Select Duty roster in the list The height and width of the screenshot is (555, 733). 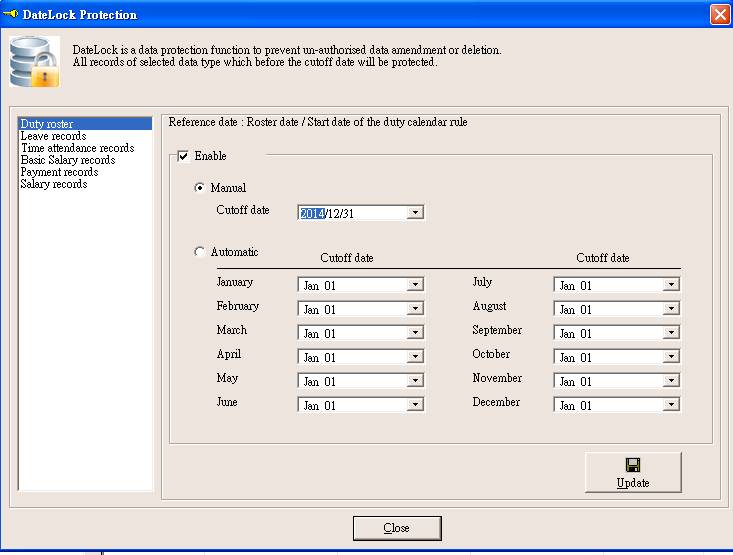[85, 124]
